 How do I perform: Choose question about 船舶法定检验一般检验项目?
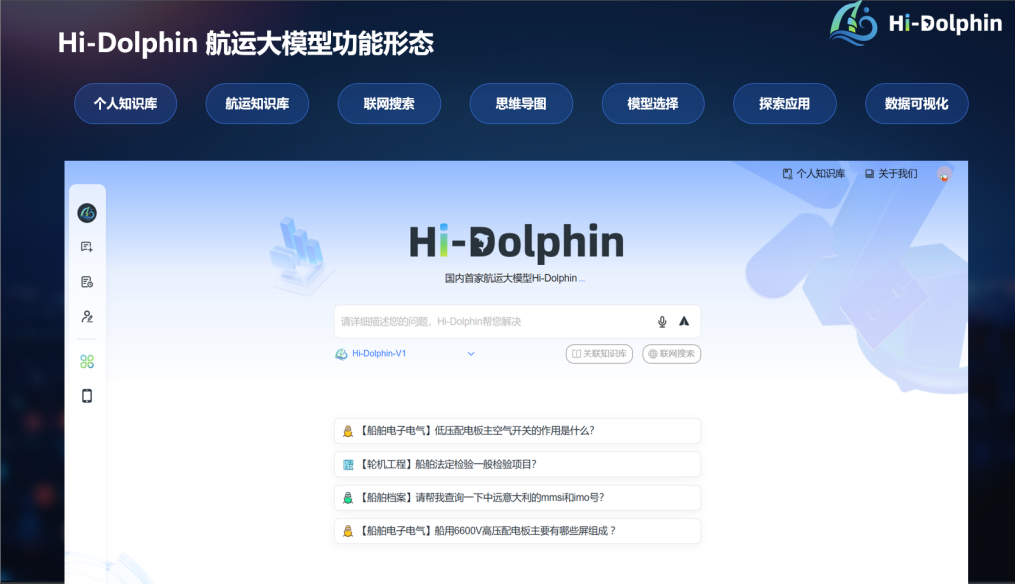(517, 464)
